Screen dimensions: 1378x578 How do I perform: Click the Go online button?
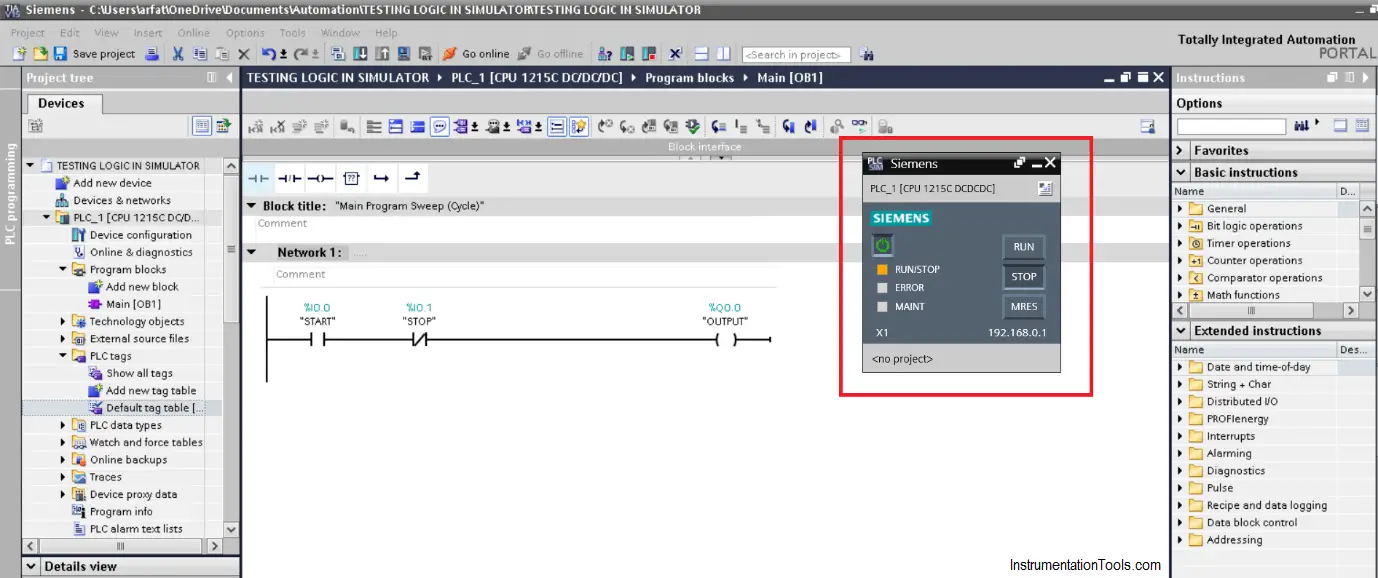point(476,54)
